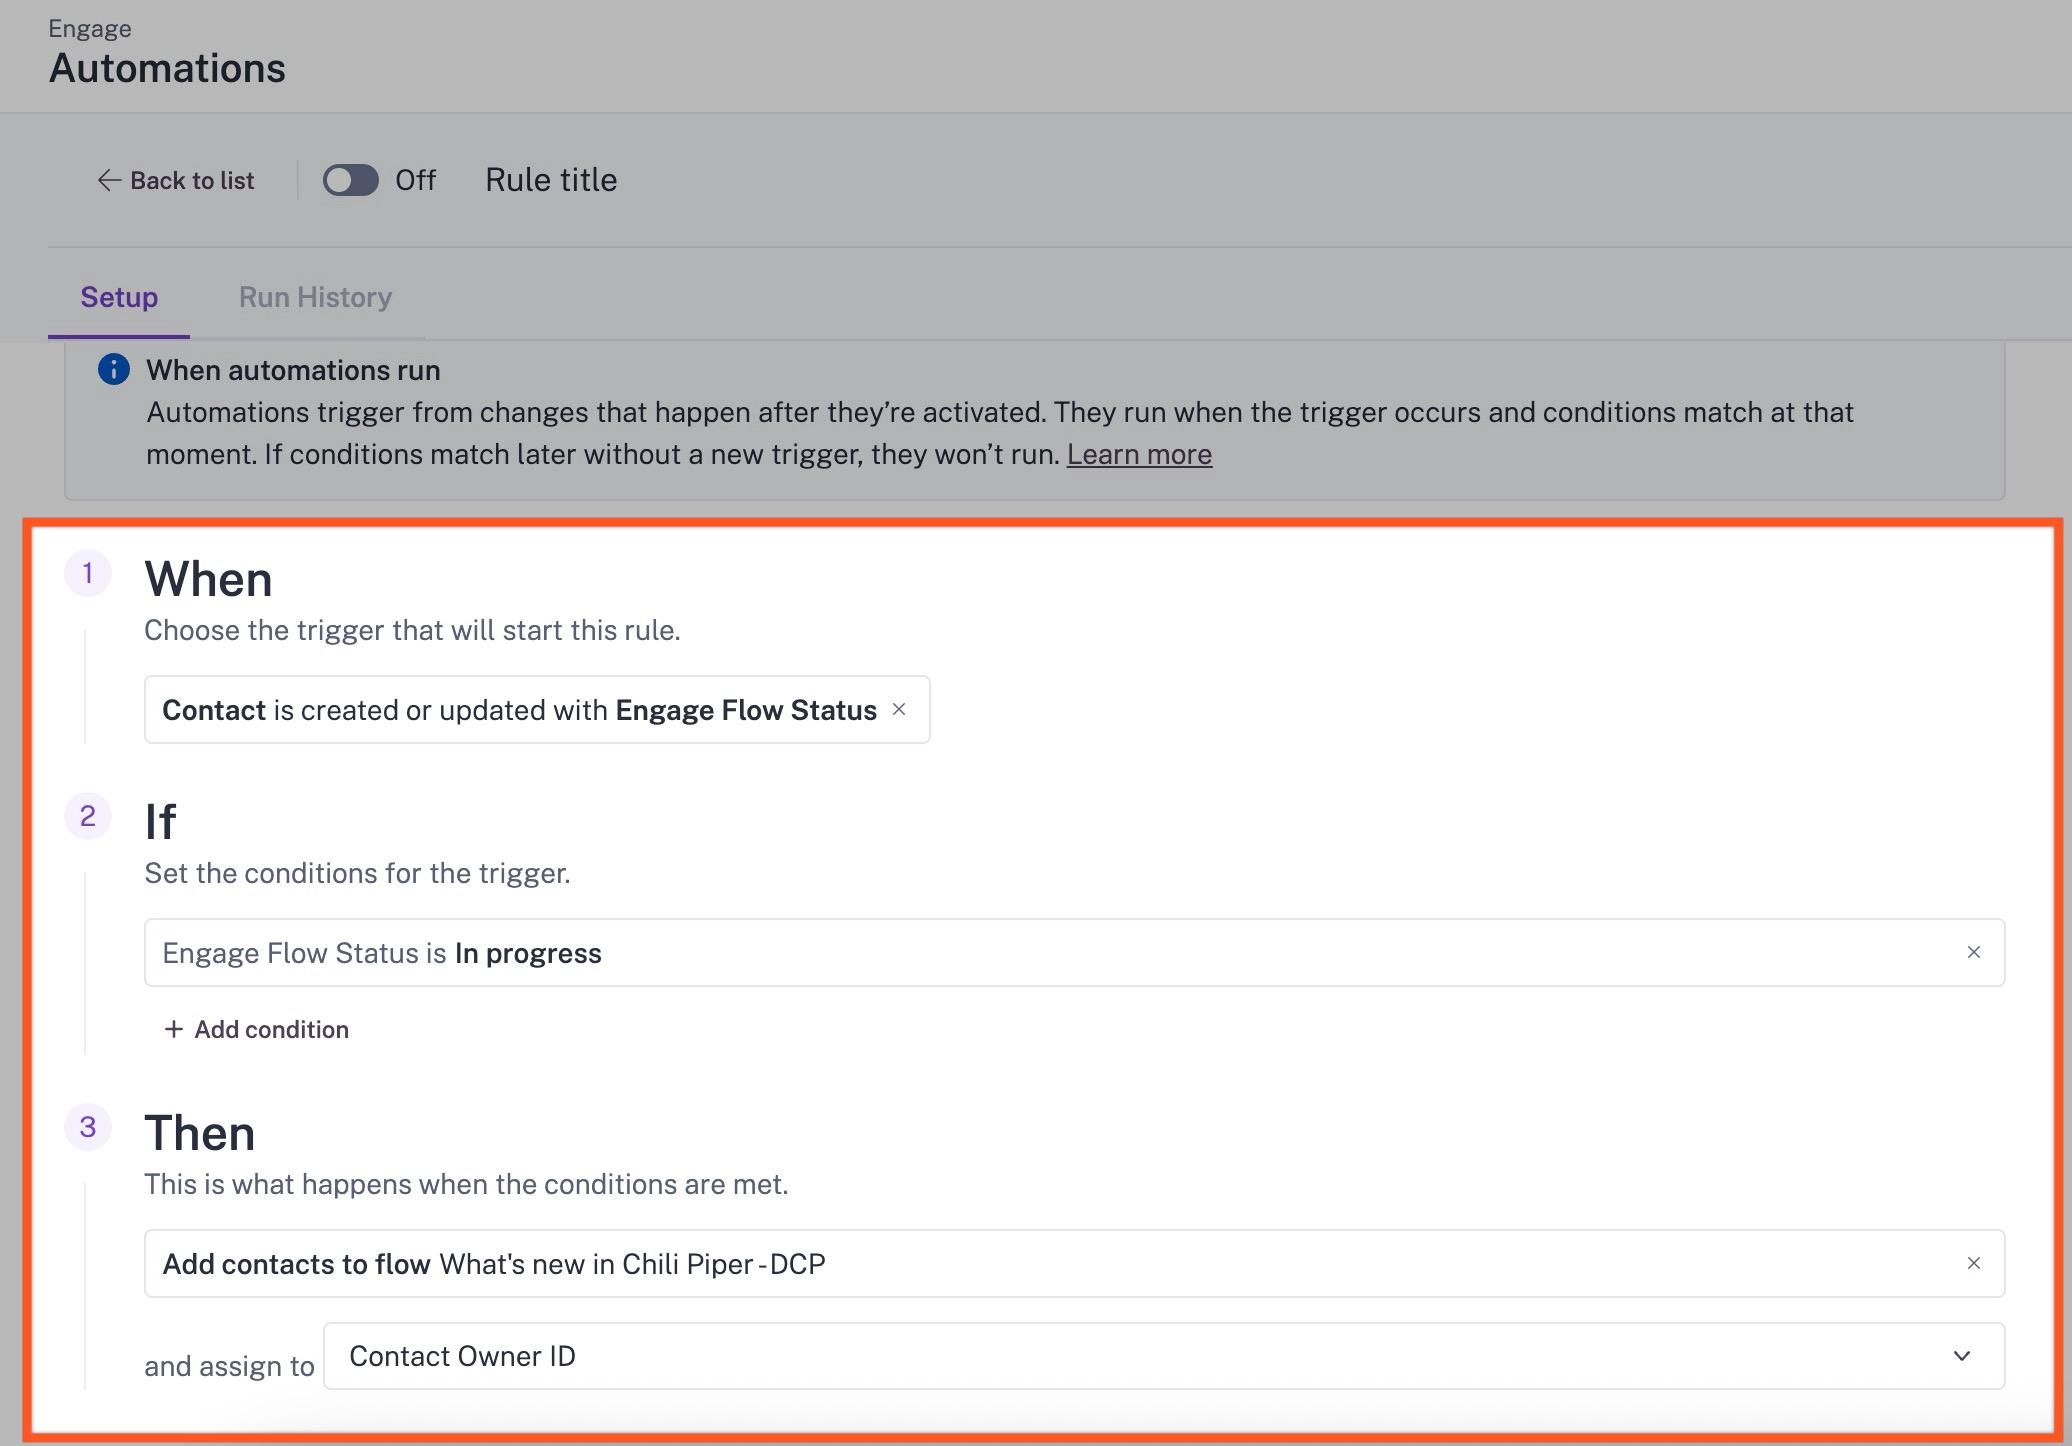Remove the Add contacts to flow action
This screenshot has width=2072, height=1446.
pos(1973,1263)
